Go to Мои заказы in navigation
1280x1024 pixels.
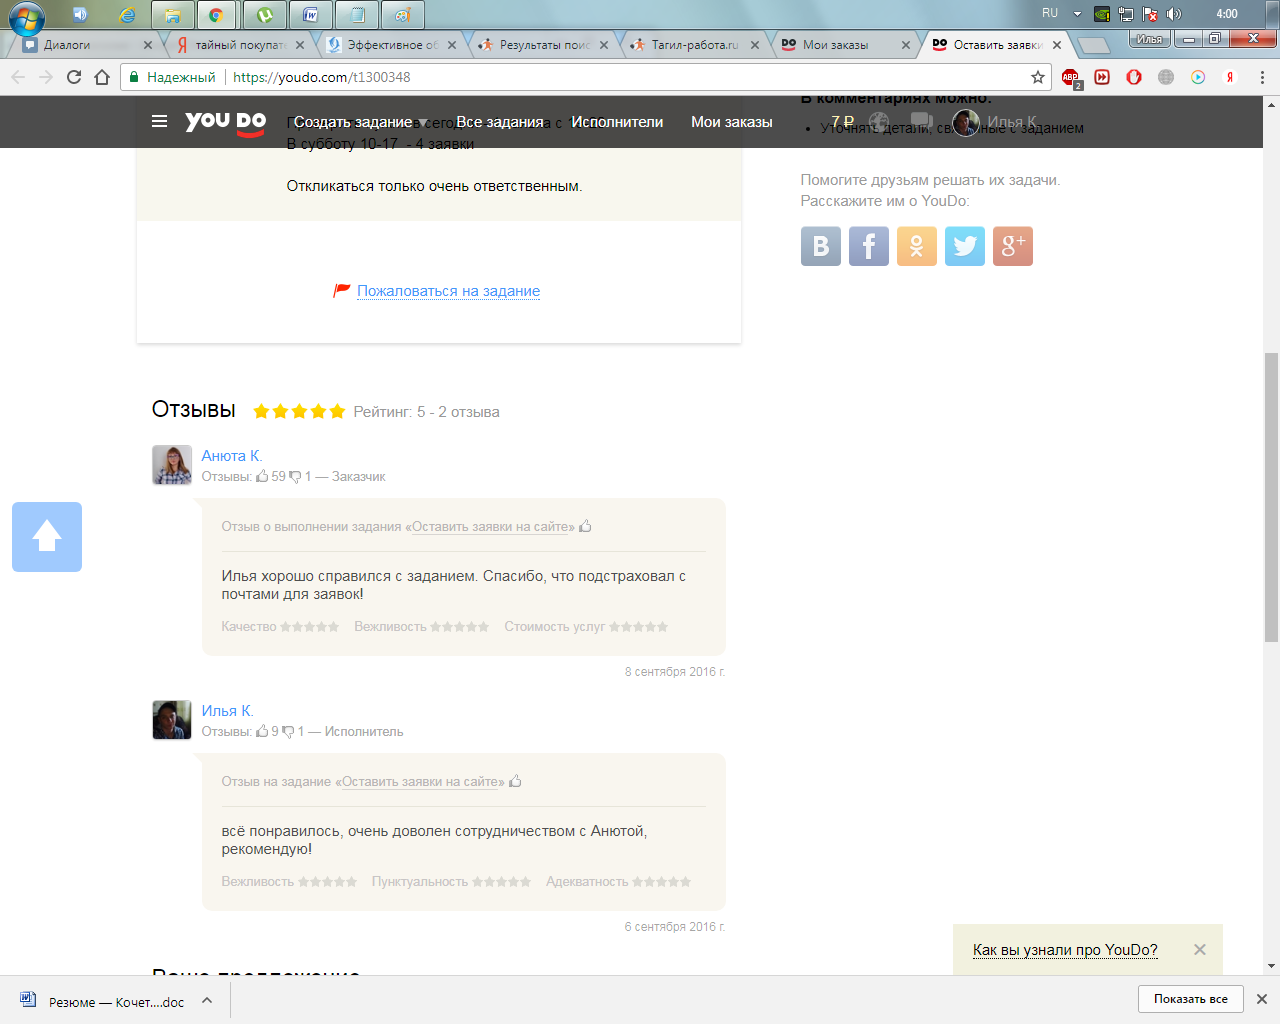point(731,122)
